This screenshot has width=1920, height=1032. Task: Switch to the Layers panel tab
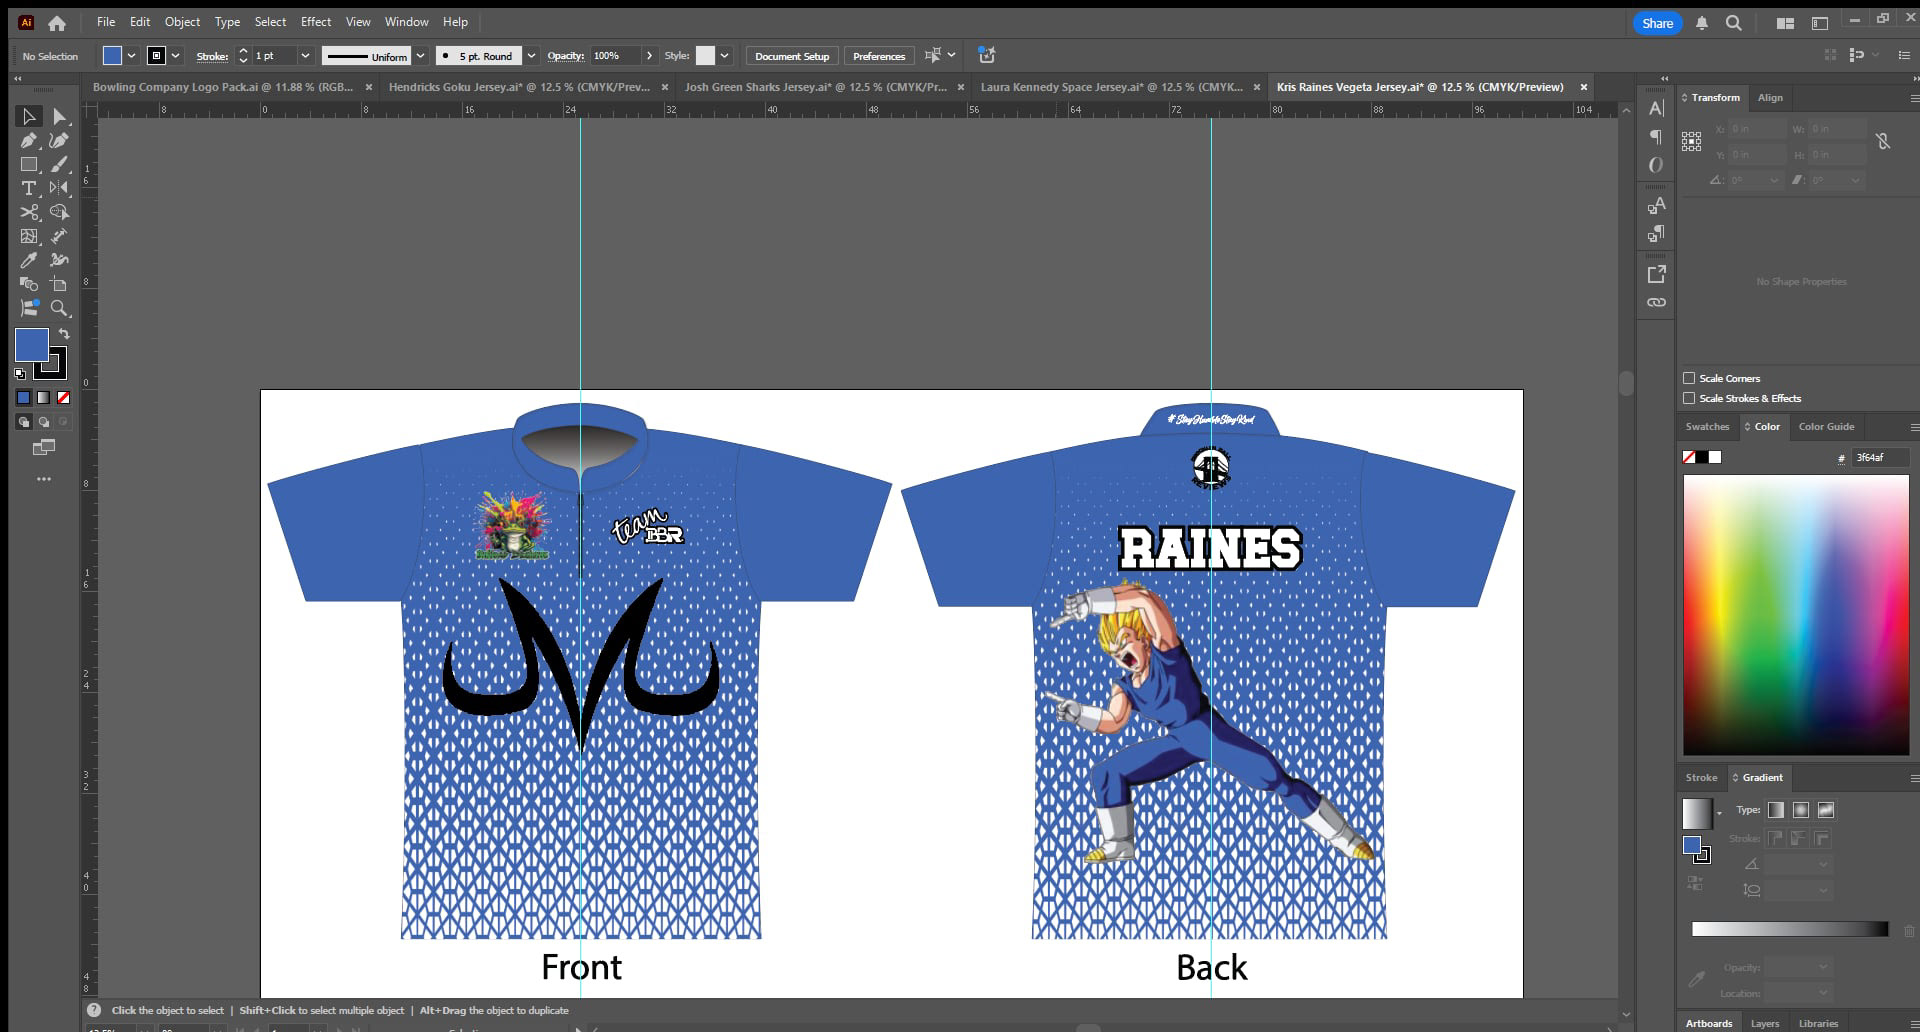tap(1764, 1023)
